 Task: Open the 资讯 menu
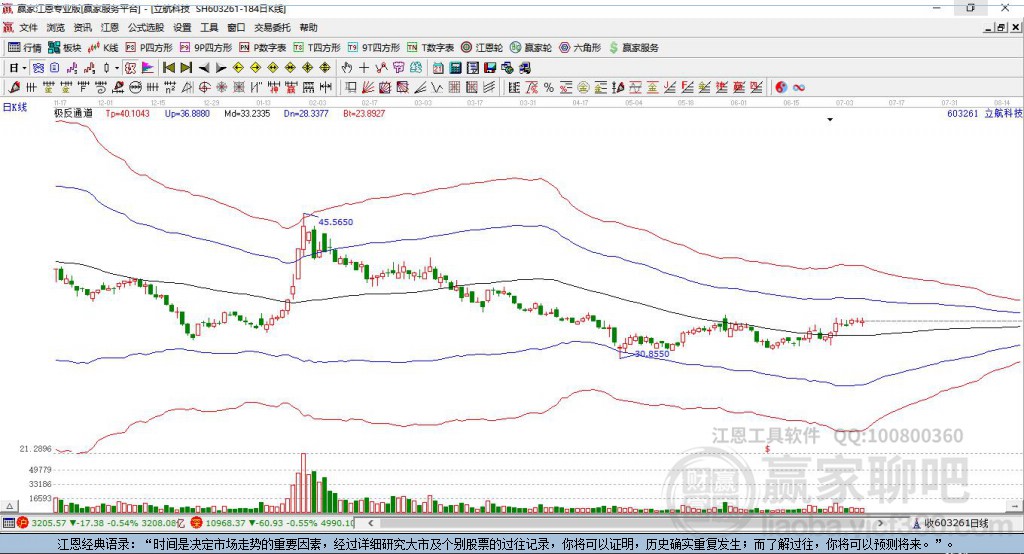(82, 27)
